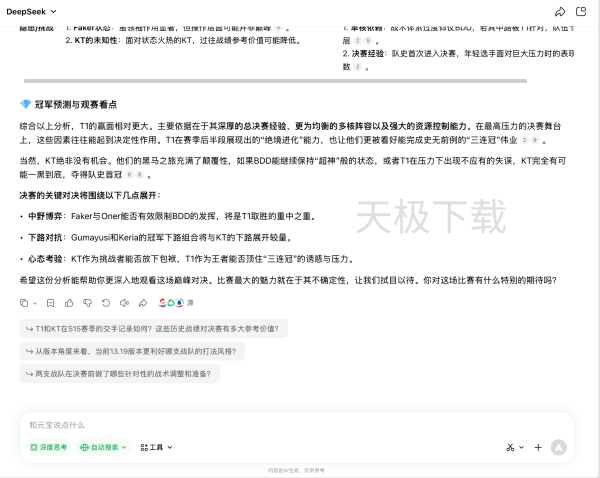Click the plus icon to add attachment
600x478 pixels.
pos(538,447)
